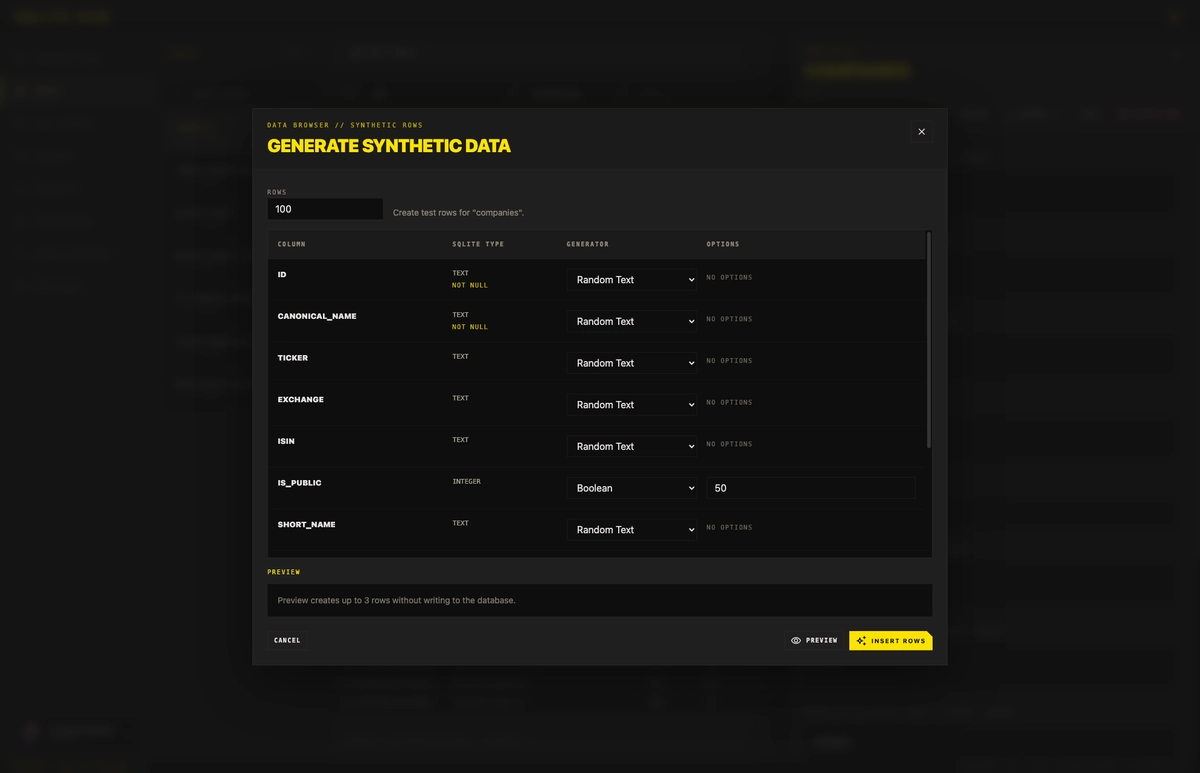Open generator dropdown for TICKER column
Screen dimensions: 1200x773
click(x=632, y=363)
